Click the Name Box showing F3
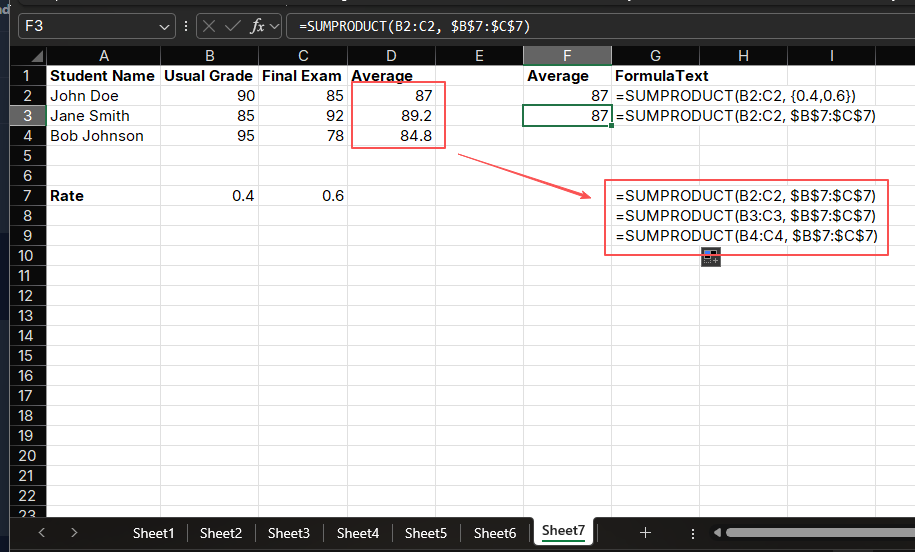Viewport: 915px width, 552px height. (97, 26)
